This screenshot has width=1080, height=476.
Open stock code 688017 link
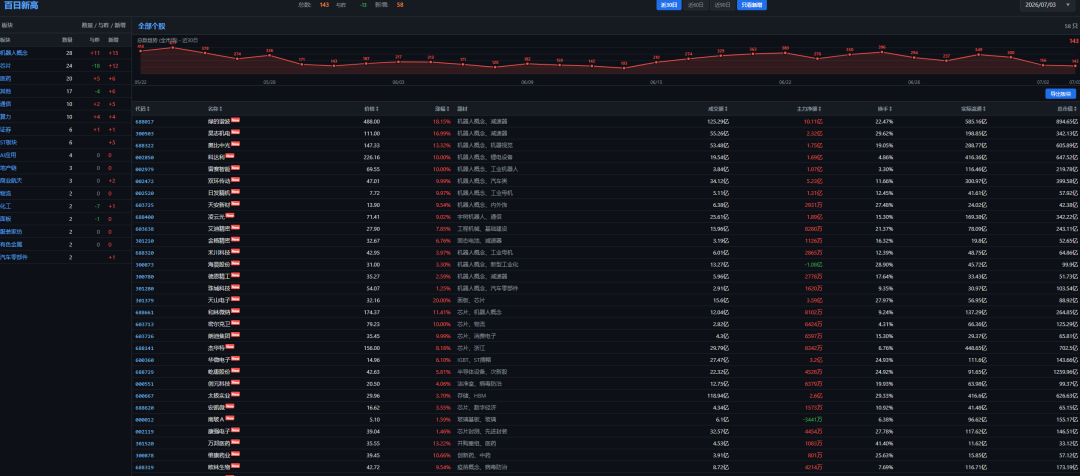coord(145,121)
